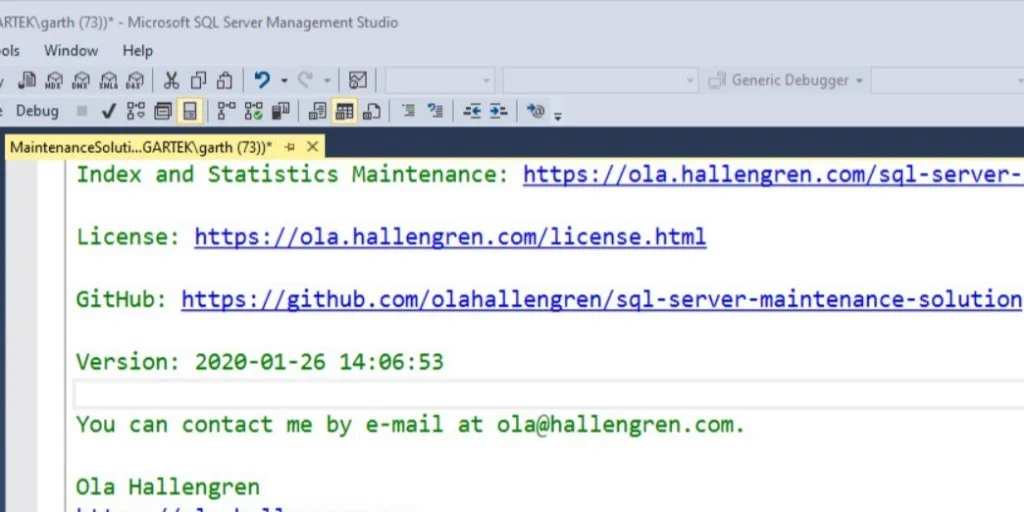This screenshot has height=512, width=1024.
Task: Switch output to Results to File
Action: click(x=371, y=111)
